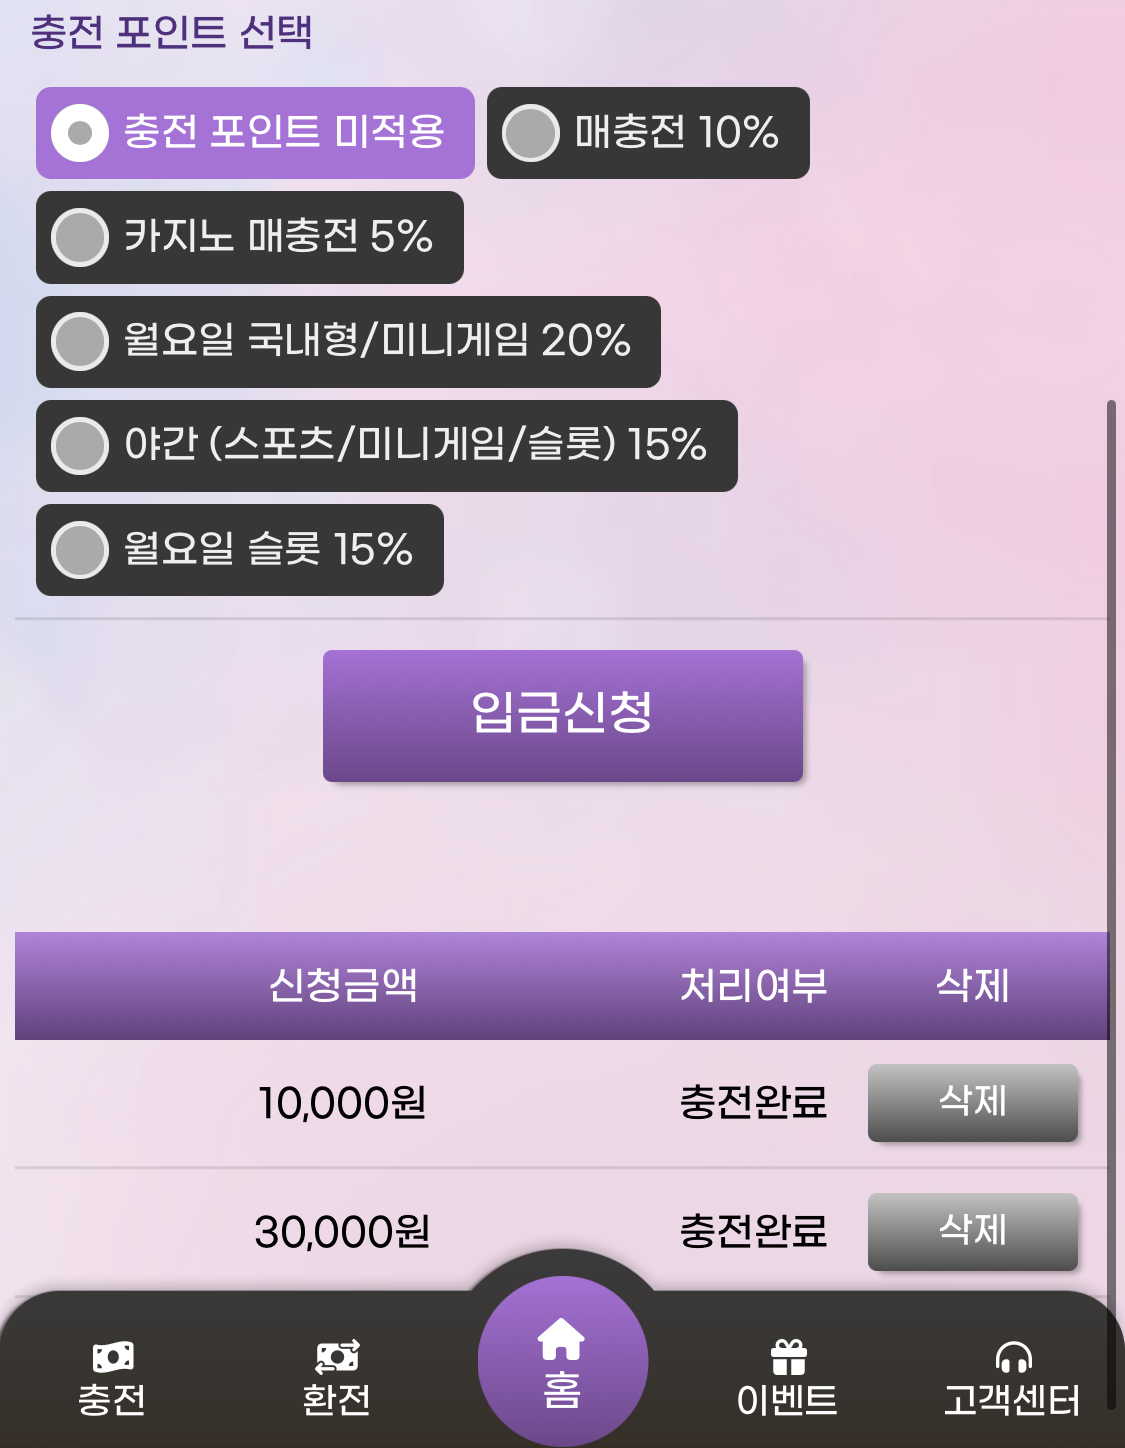
Task: Delete the 30,000원 charge record
Action: (x=973, y=1231)
